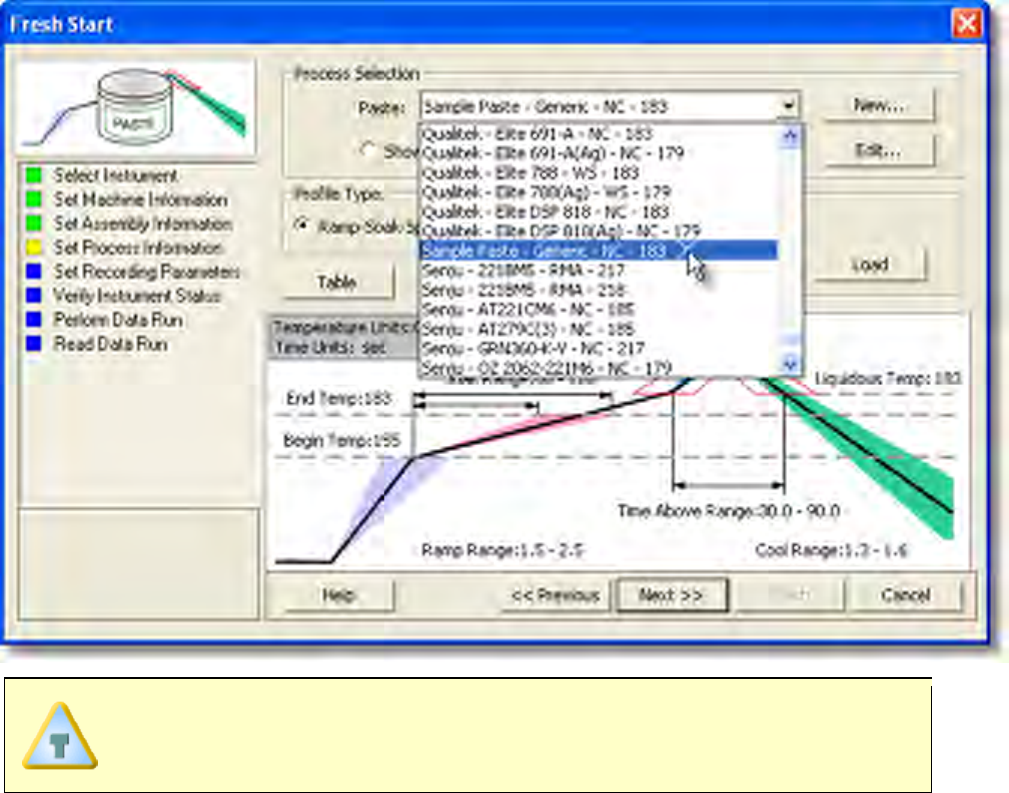Click the Read Data Run step label

111,344
